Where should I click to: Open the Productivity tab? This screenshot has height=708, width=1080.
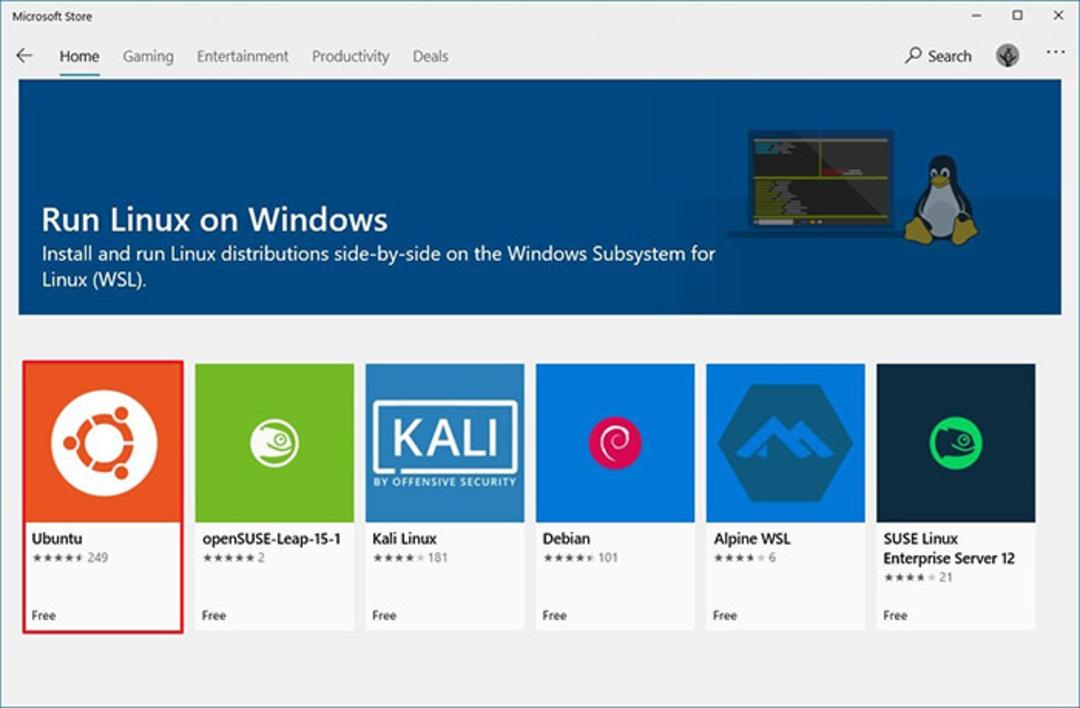point(351,56)
